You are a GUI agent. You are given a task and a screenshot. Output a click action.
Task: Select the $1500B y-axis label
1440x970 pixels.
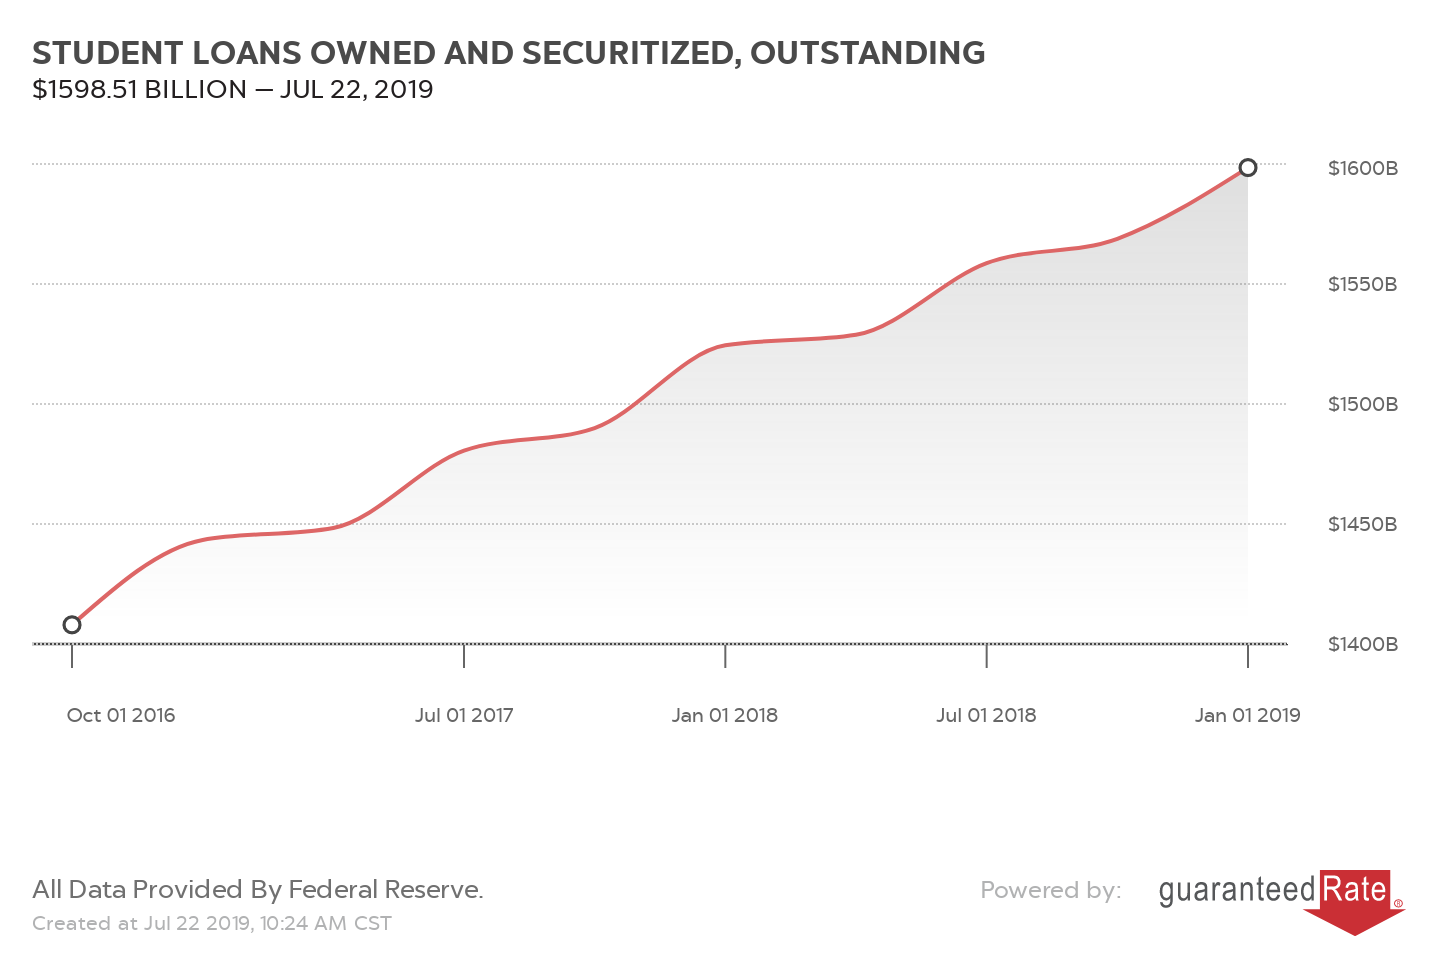click(x=1362, y=404)
